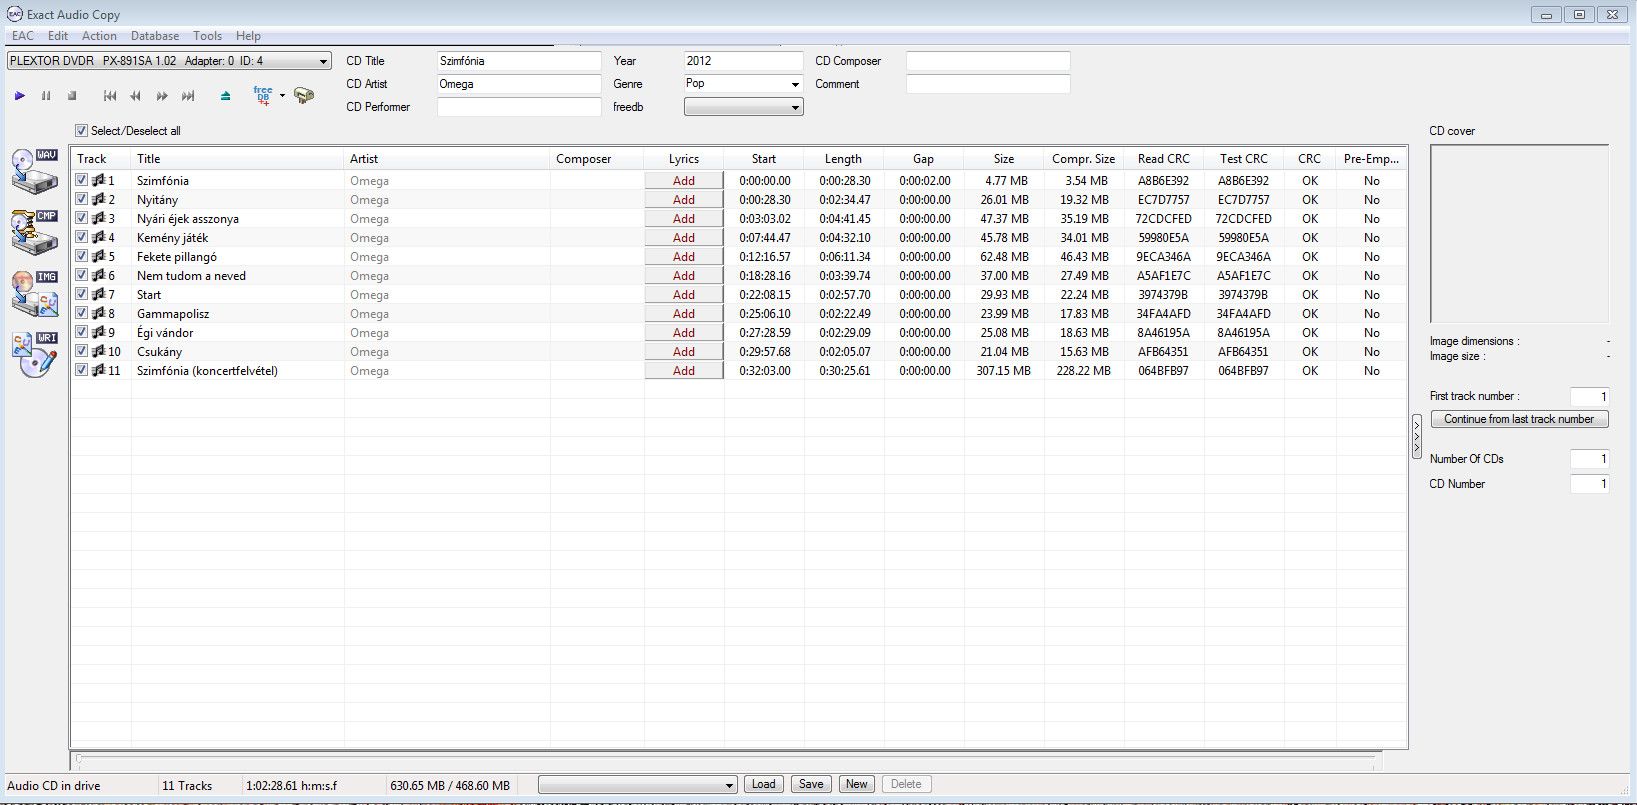The image size is (1637, 805).
Task: Rewind with the fast-backward button
Action: pyautogui.click(x=136, y=96)
